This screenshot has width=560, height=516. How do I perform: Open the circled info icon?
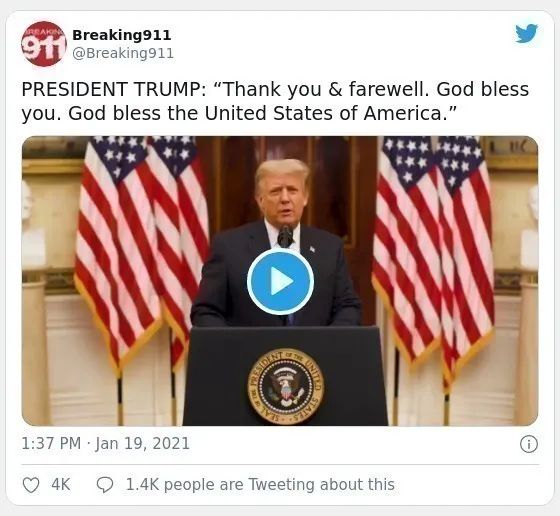(x=529, y=444)
